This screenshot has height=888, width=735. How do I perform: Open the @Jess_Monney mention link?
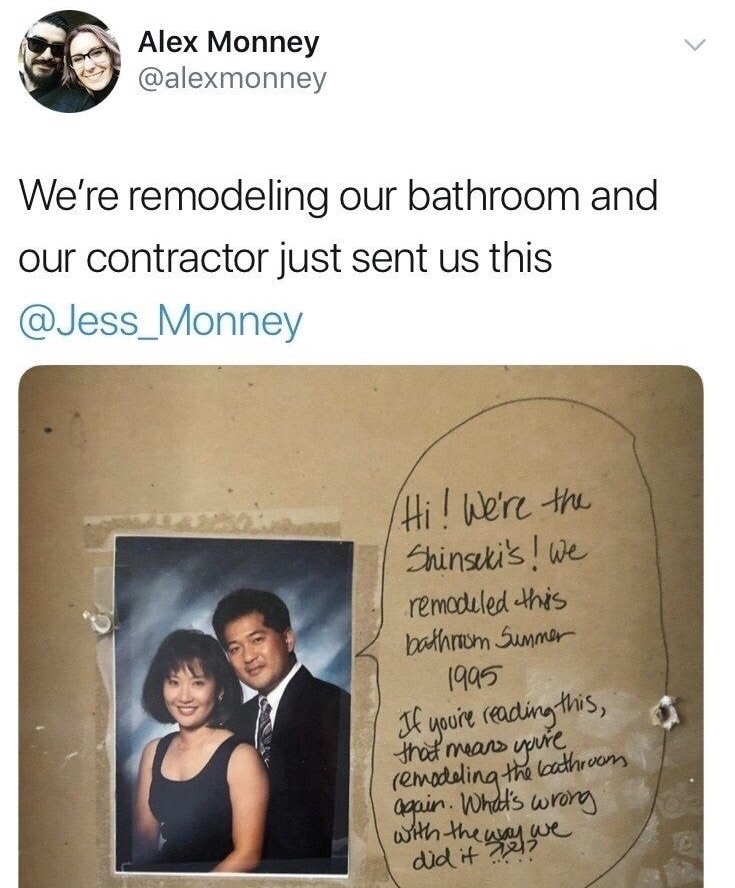pos(161,321)
